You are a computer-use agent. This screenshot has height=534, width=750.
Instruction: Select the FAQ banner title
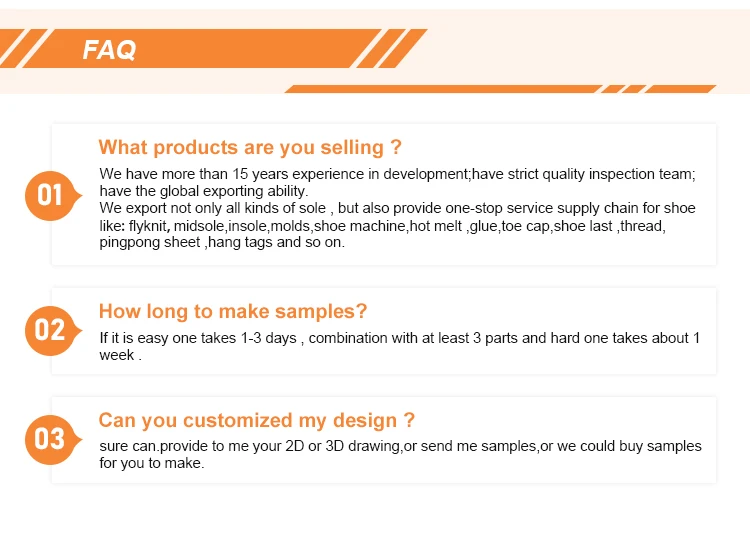coord(109,49)
